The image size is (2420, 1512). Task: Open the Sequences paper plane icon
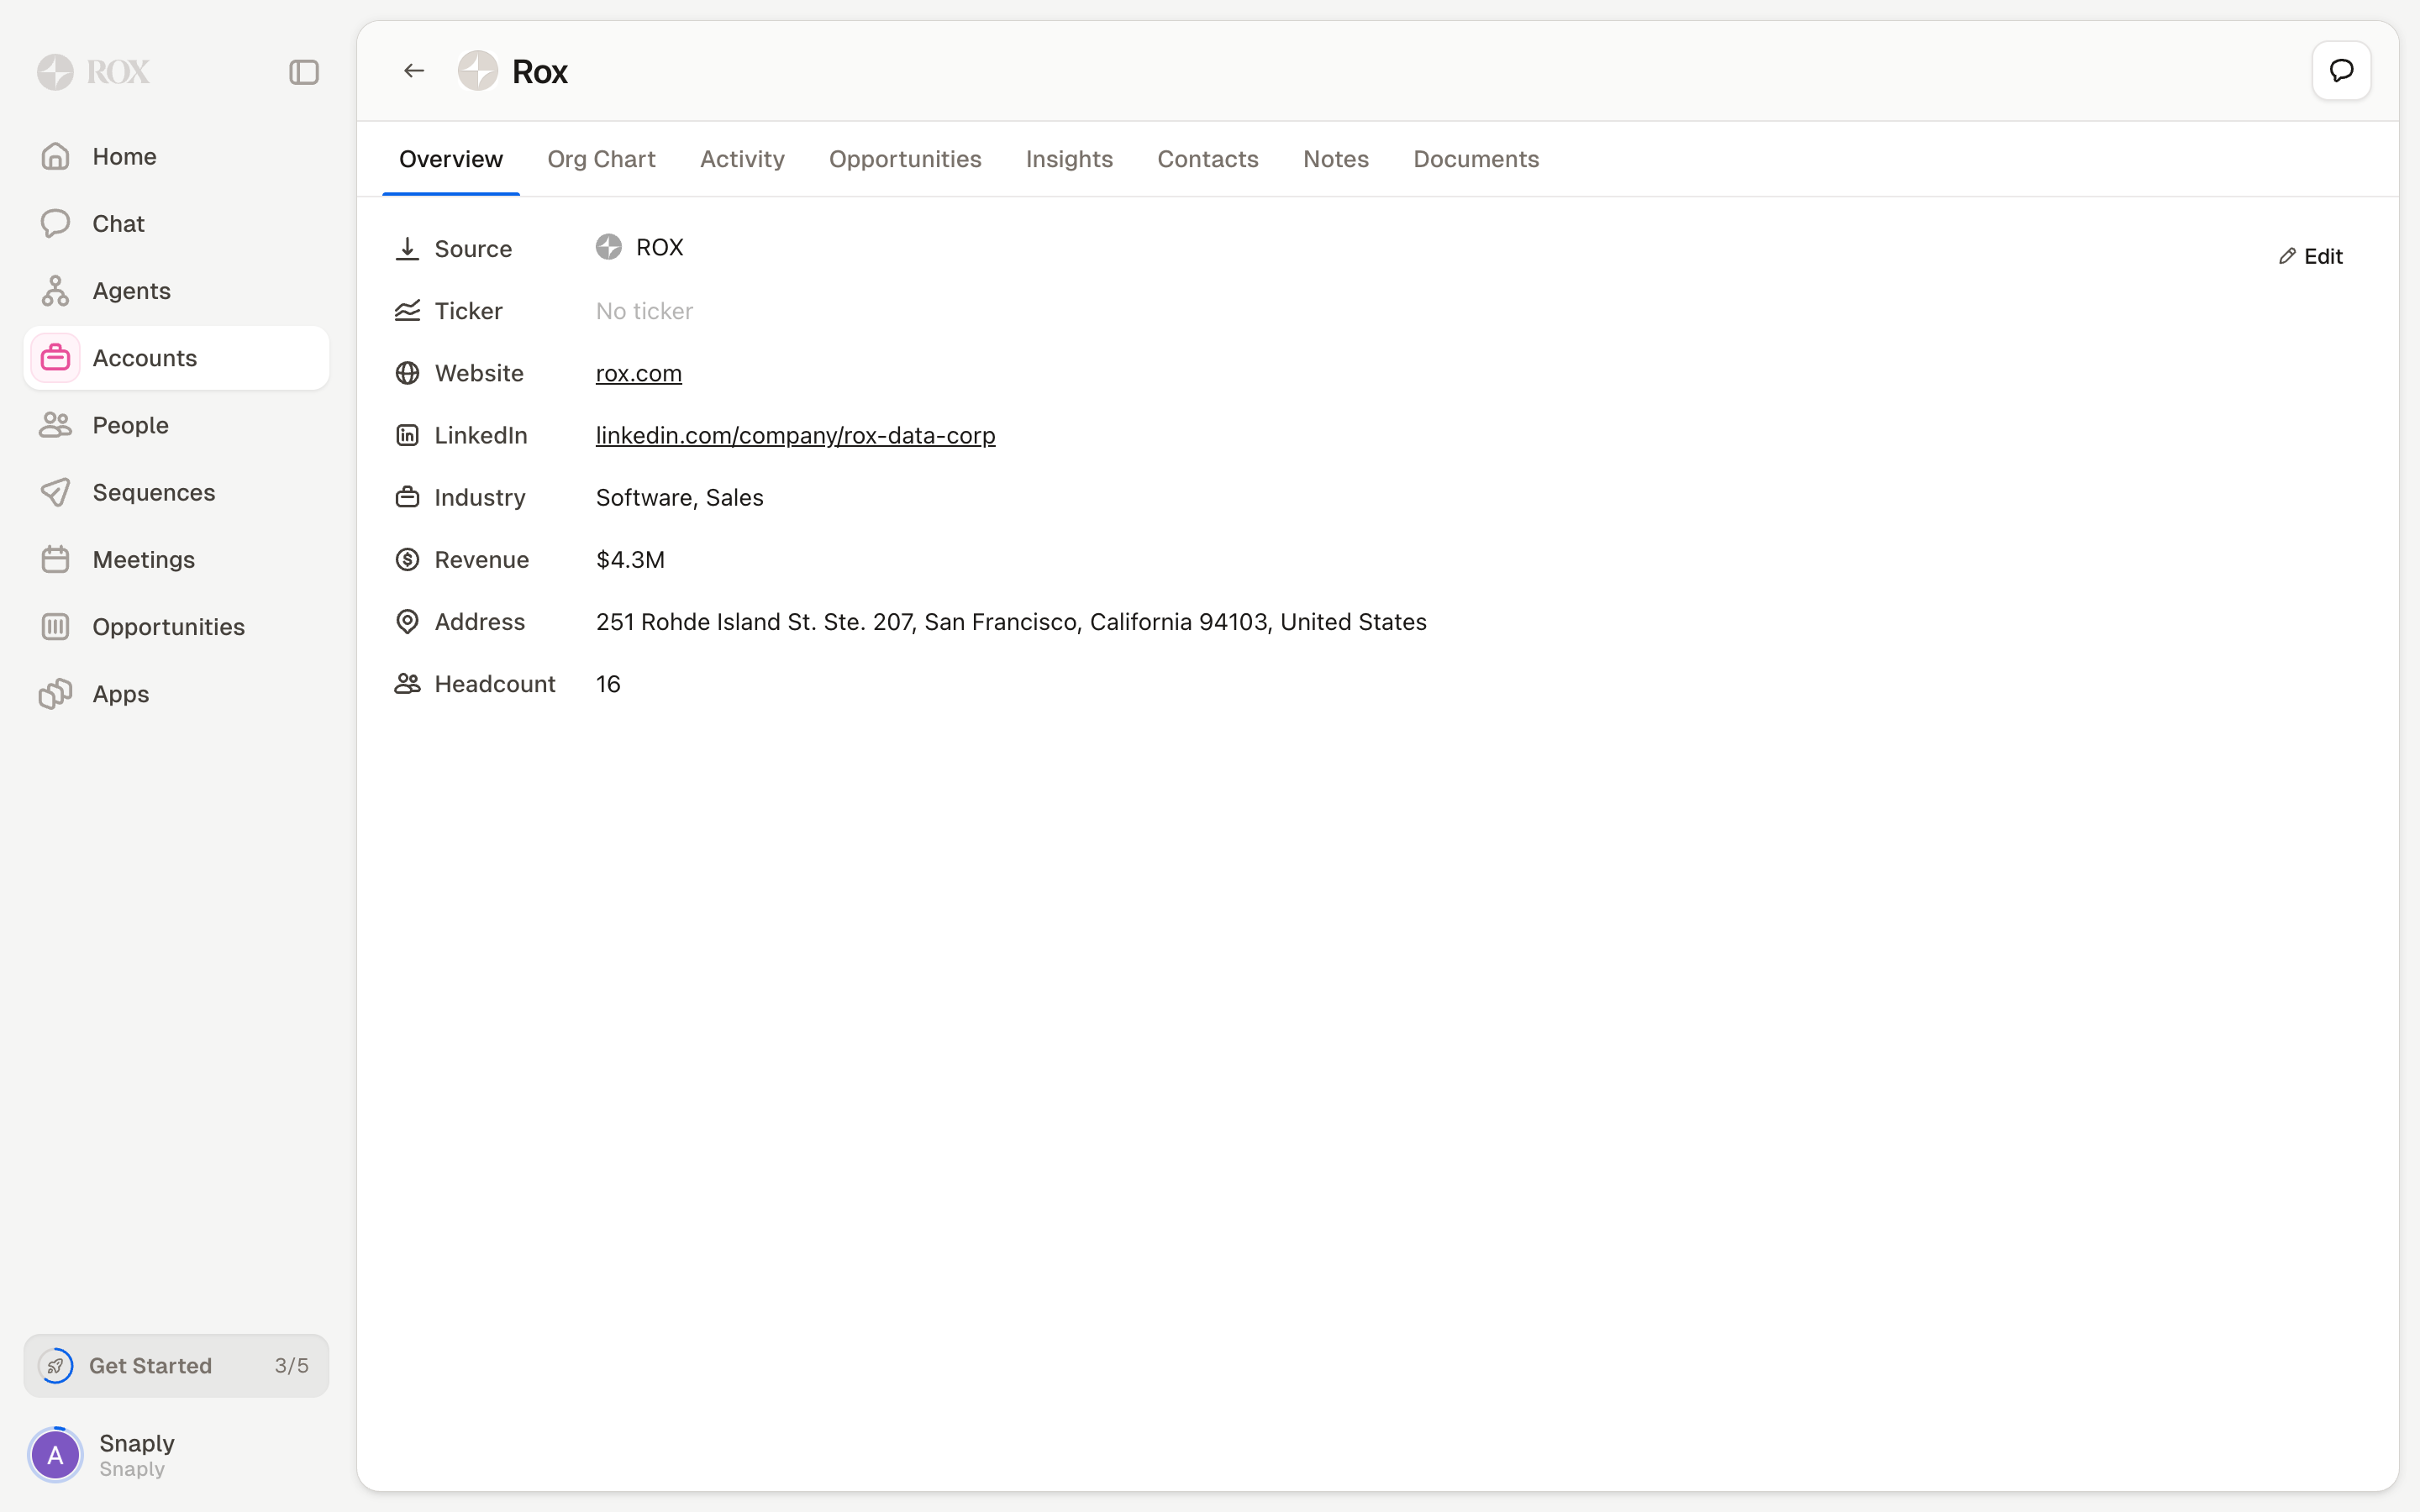point(56,492)
